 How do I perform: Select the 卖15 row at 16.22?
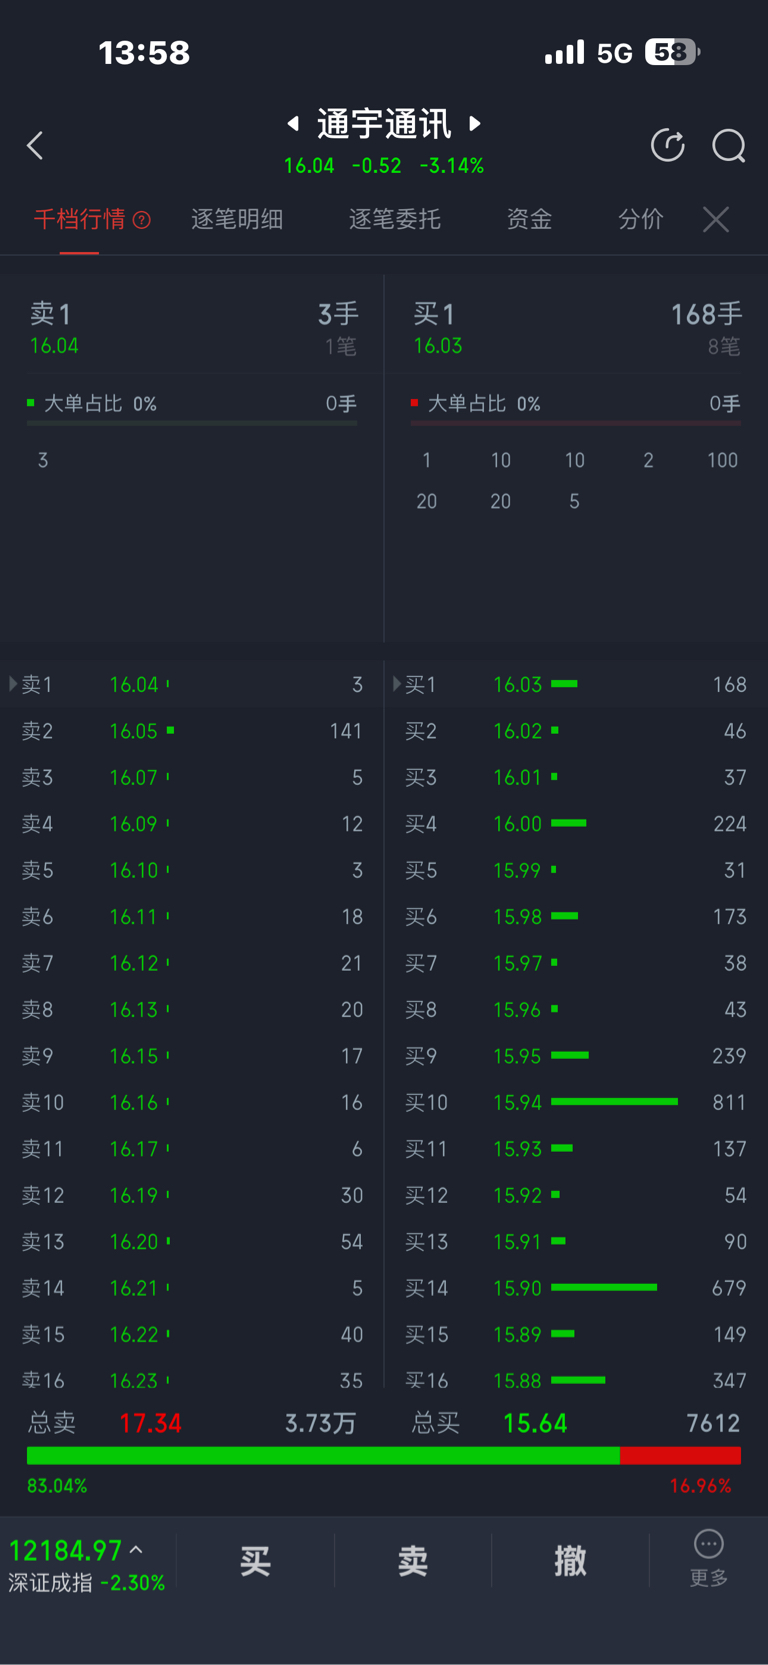coord(192,1334)
